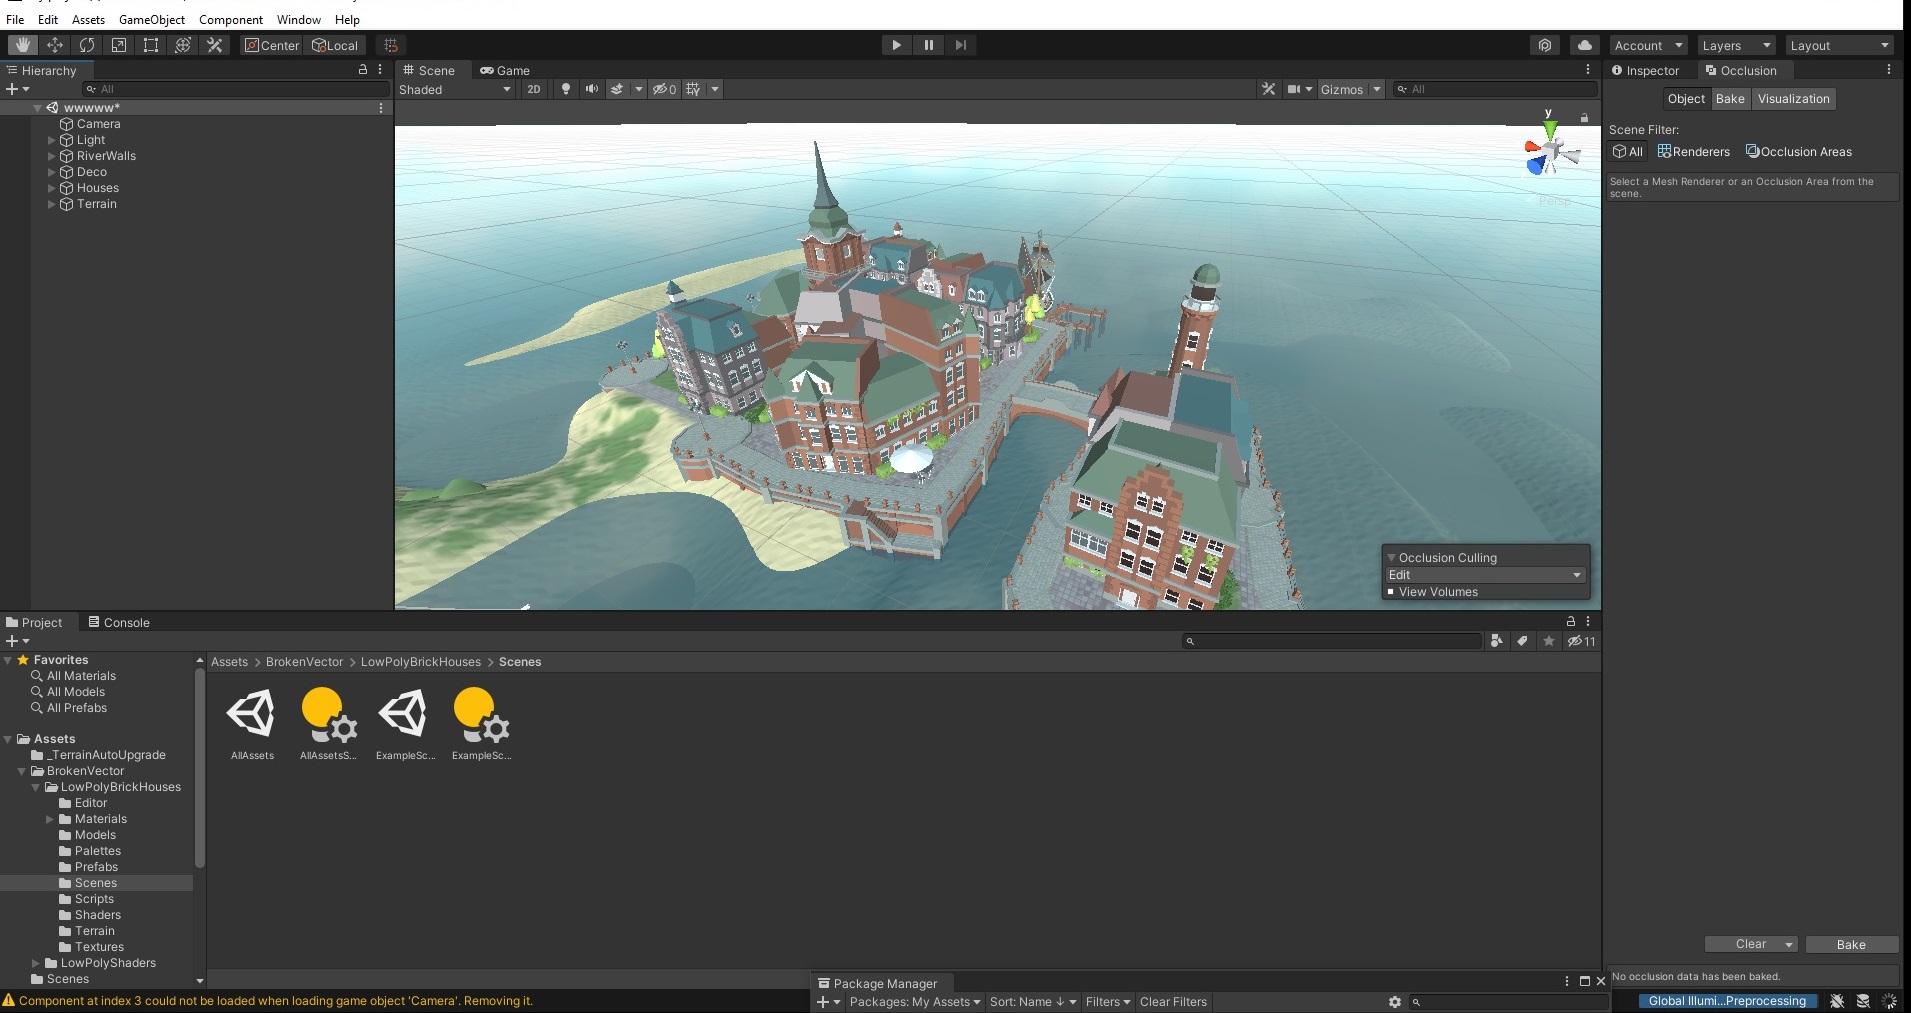1911x1013 pixels.
Task: Select Camera in the hierarchy
Action: [x=98, y=124]
